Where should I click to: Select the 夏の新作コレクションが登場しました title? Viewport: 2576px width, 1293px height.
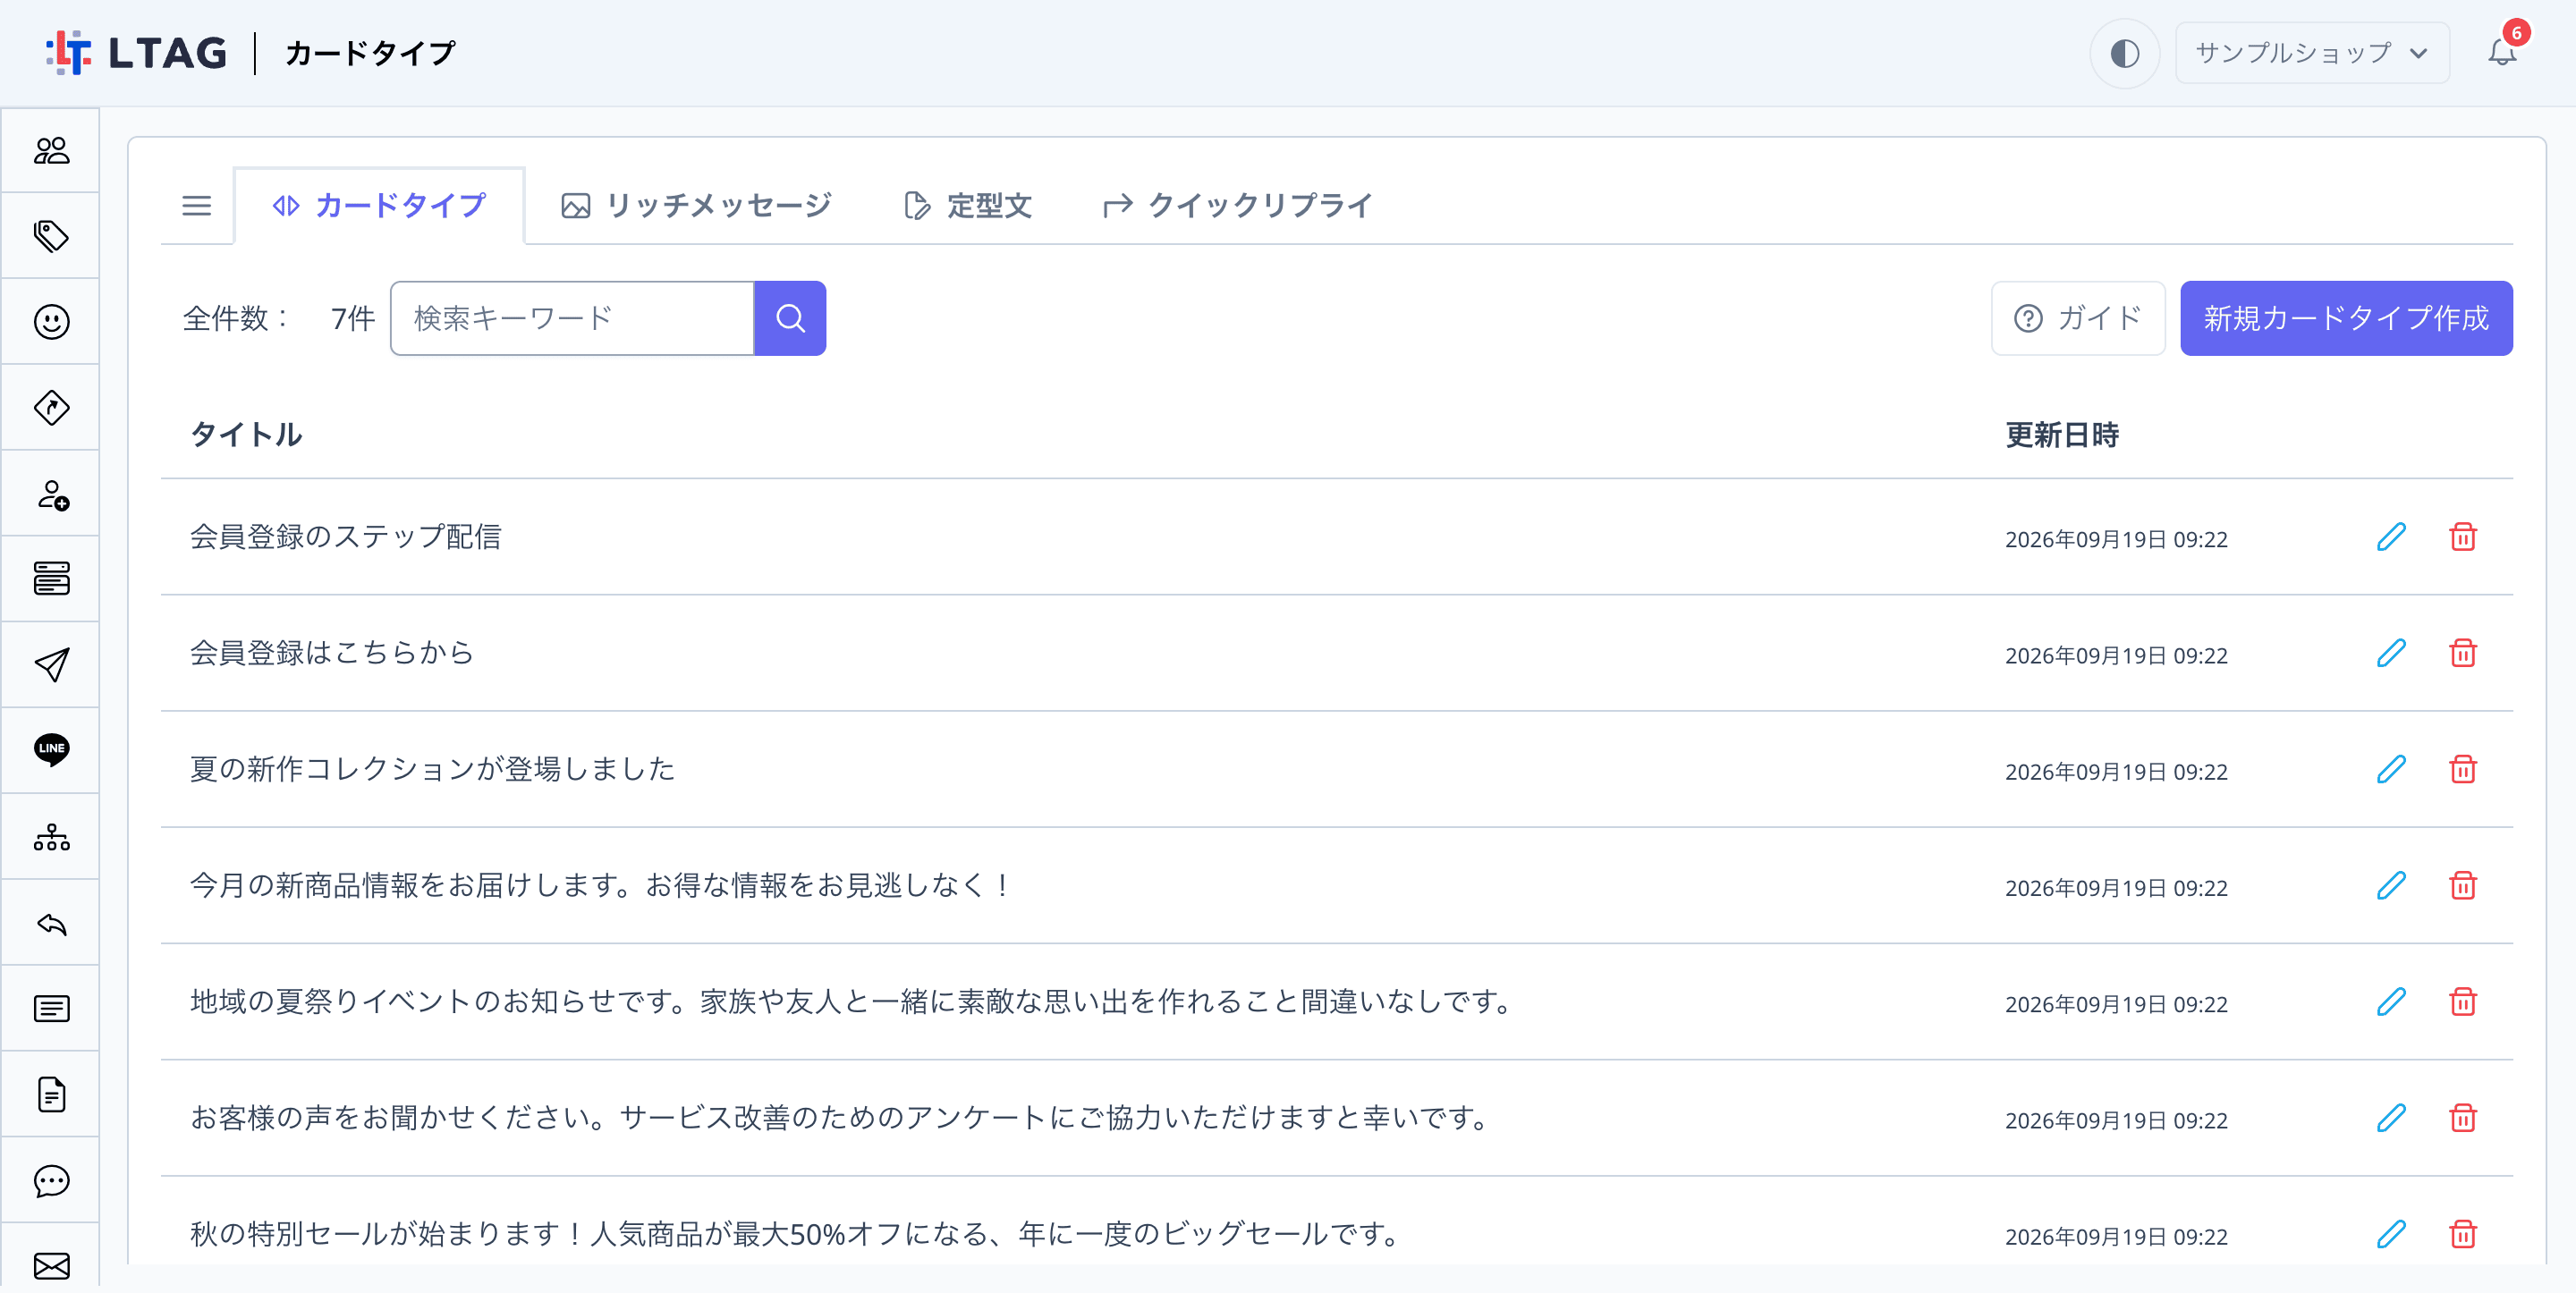tap(432, 769)
